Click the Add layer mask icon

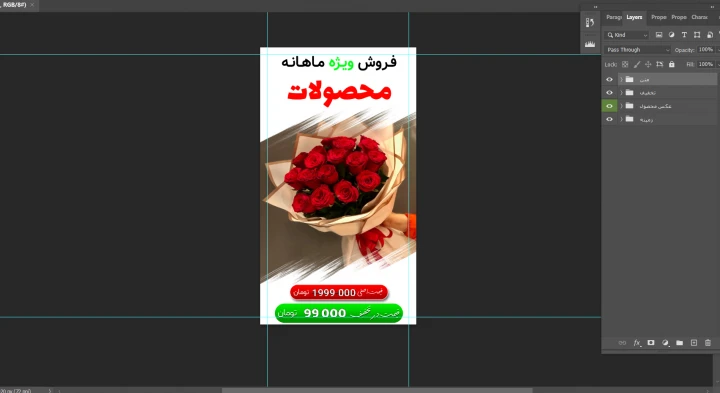651,343
